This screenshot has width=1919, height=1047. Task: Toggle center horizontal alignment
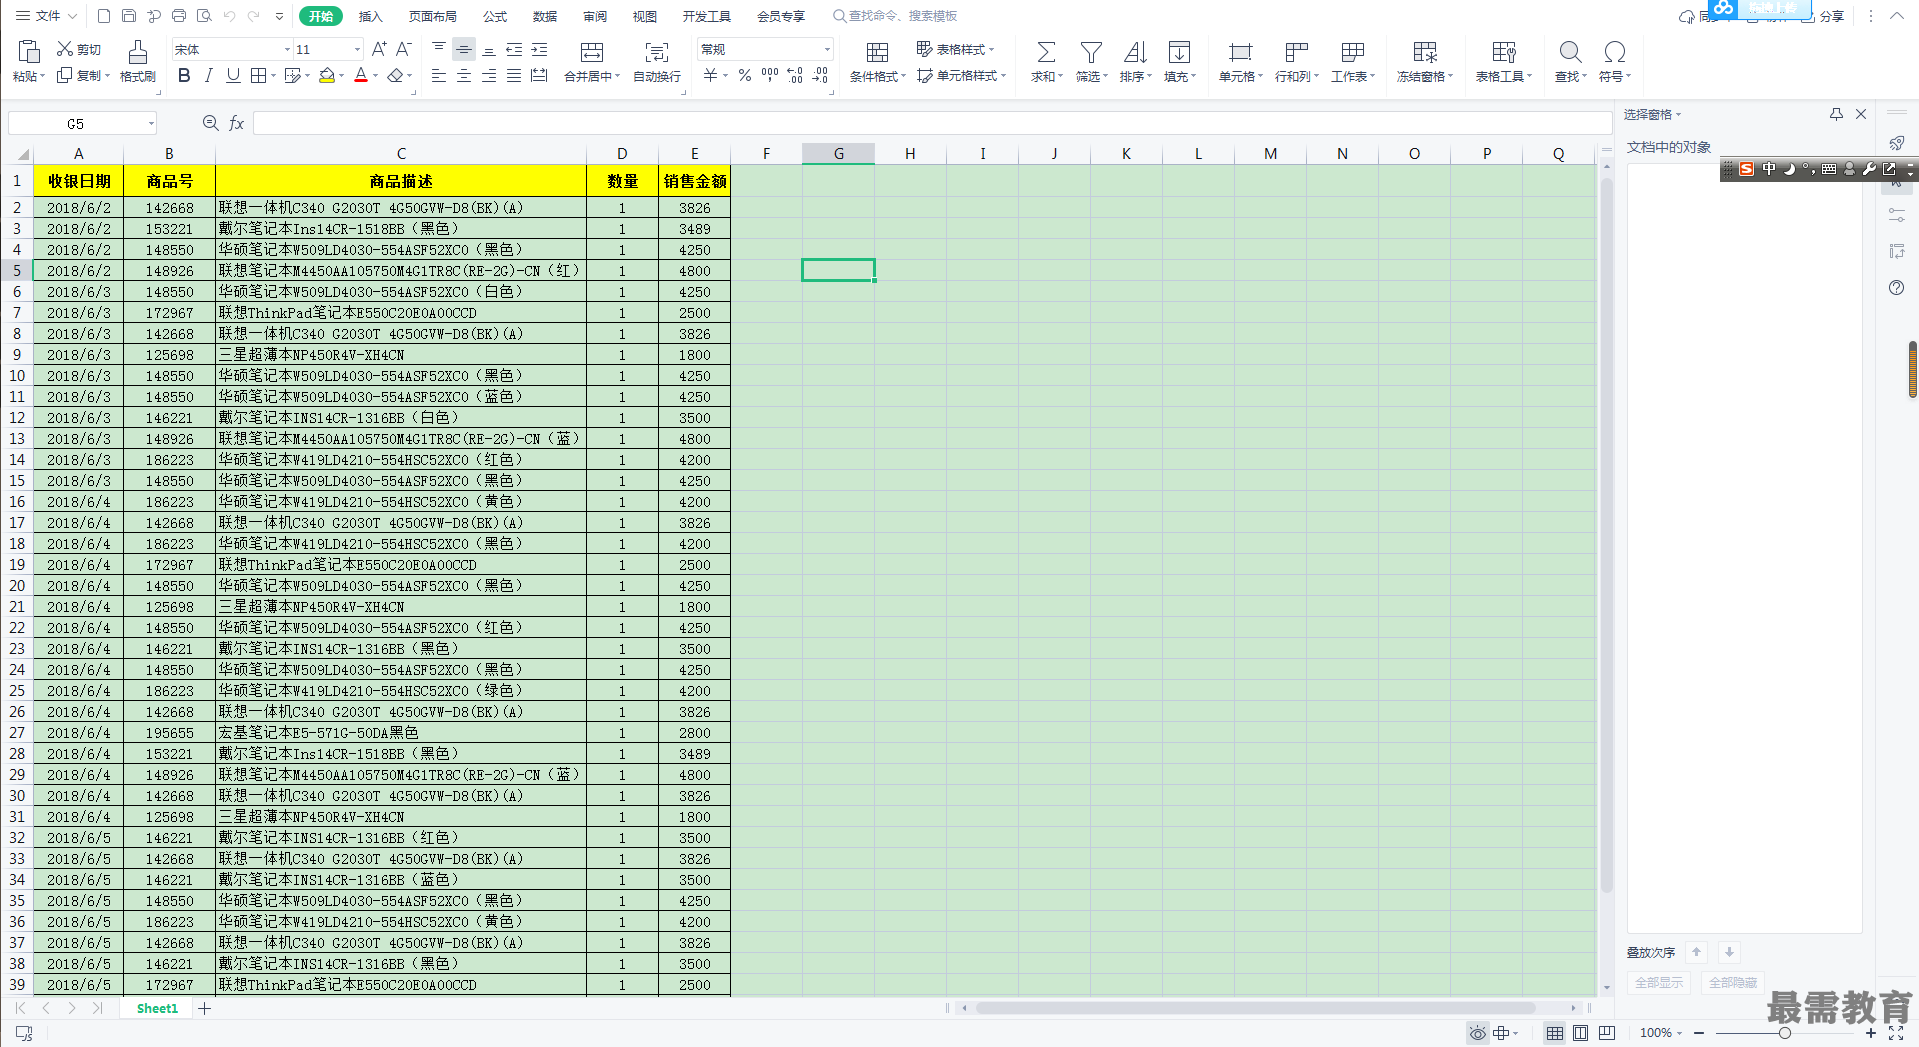click(464, 75)
